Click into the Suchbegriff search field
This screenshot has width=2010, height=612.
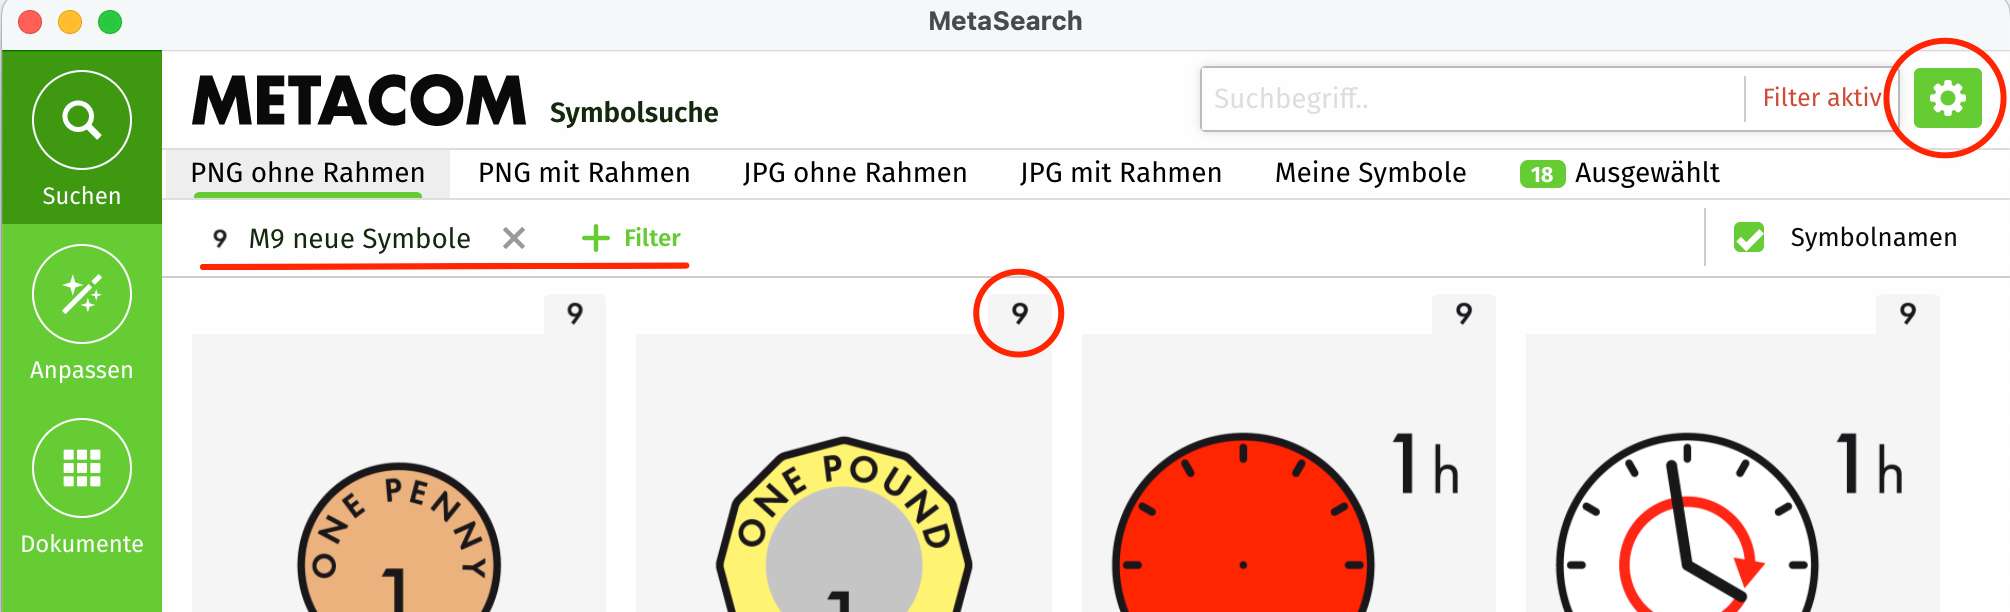1474,98
